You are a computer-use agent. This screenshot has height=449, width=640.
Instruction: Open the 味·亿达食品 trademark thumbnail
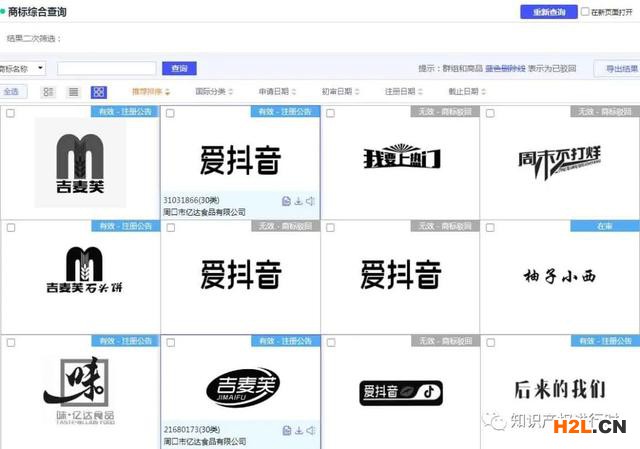pos(80,391)
